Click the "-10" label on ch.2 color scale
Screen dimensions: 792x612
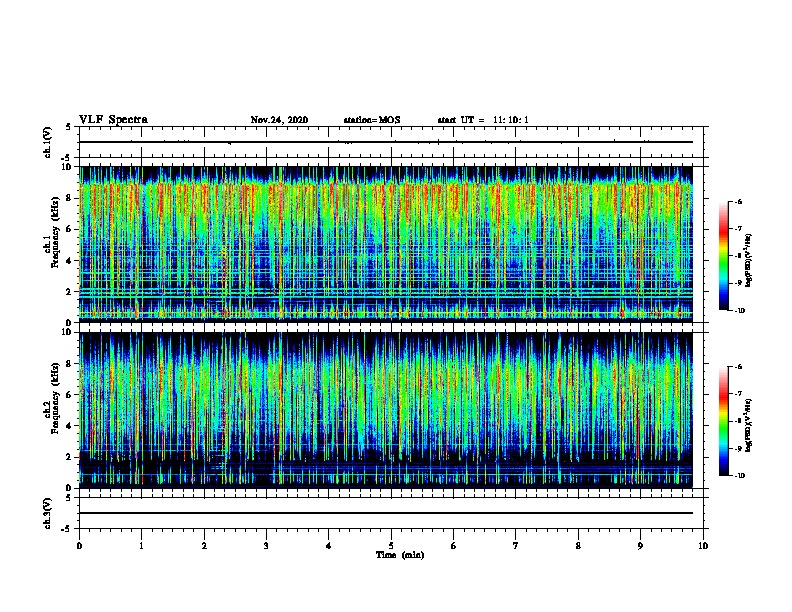(x=739, y=476)
